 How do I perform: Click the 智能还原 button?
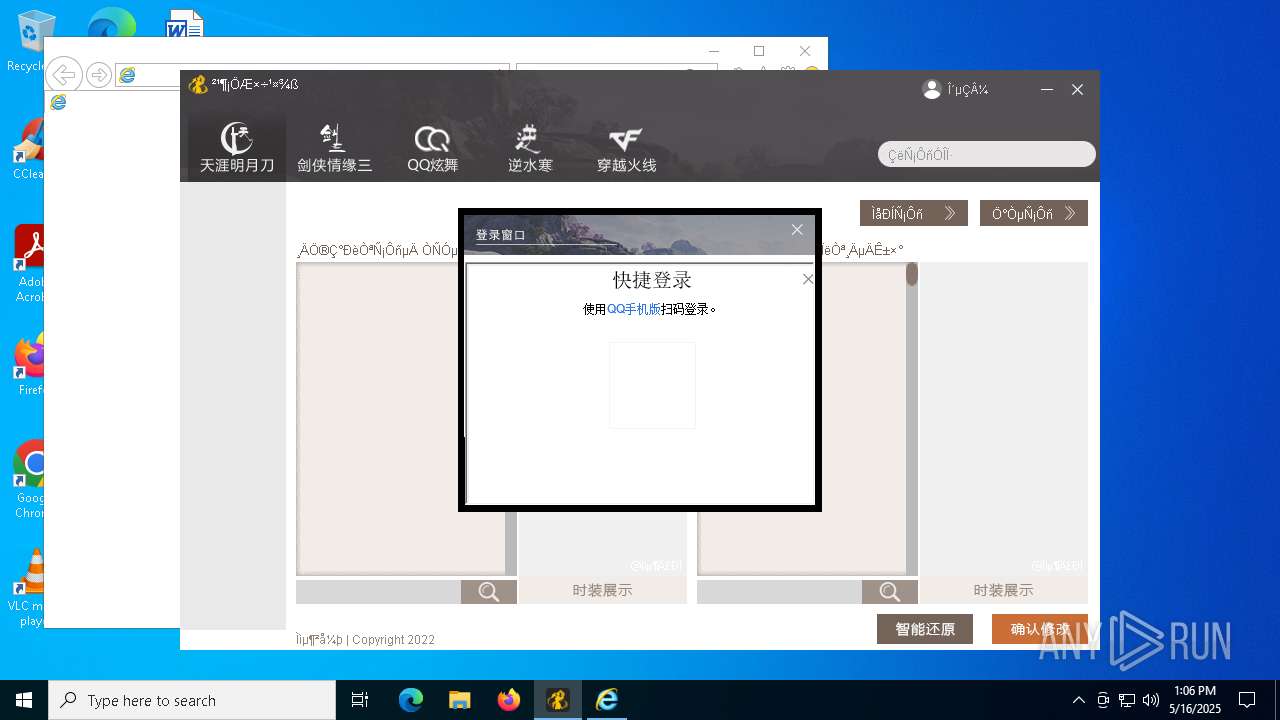pos(925,629)
